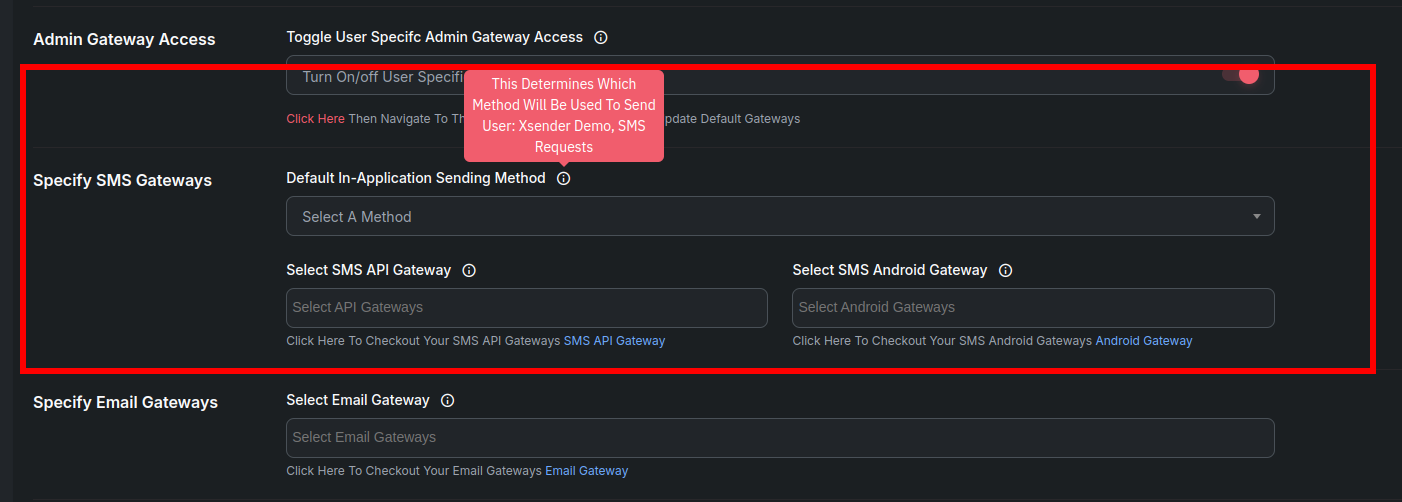The width and height of the screenshot is (1402, 502).
Task: Open the Select A Method dropdown
Action: 780,216
